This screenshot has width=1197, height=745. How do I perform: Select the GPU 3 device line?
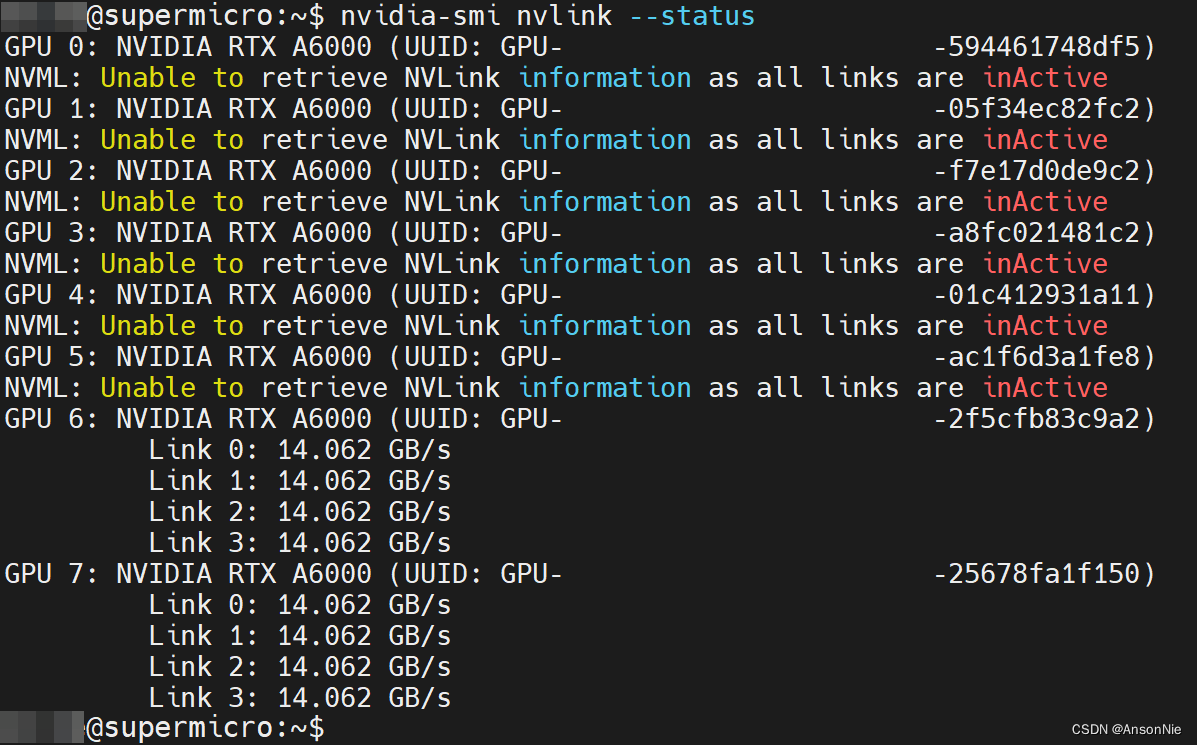(x=280, y=232)
